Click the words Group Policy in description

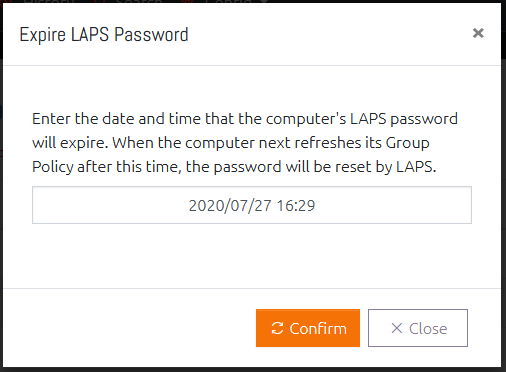coord(231,155)
